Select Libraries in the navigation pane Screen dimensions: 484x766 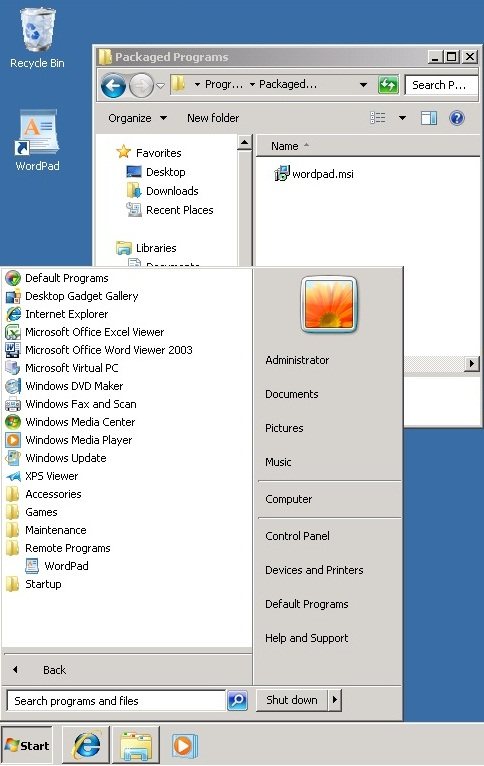146,248
